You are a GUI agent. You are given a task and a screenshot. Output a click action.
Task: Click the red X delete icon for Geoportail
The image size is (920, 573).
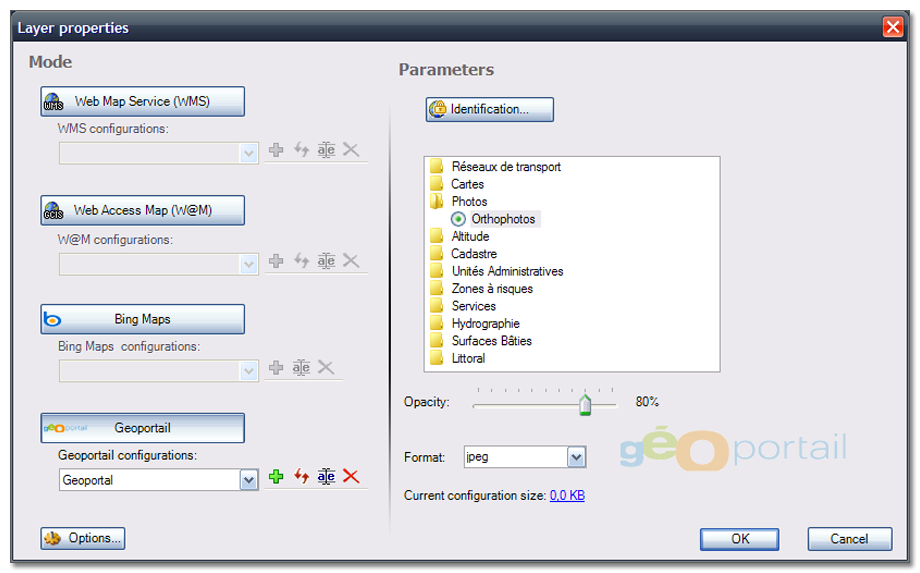(x=351, y=477)
